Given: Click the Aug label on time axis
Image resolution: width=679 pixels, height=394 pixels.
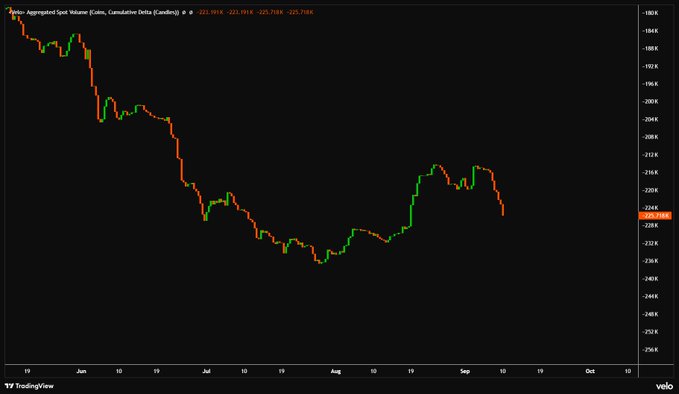Looking at the screenshot, I should pos(336,371).
